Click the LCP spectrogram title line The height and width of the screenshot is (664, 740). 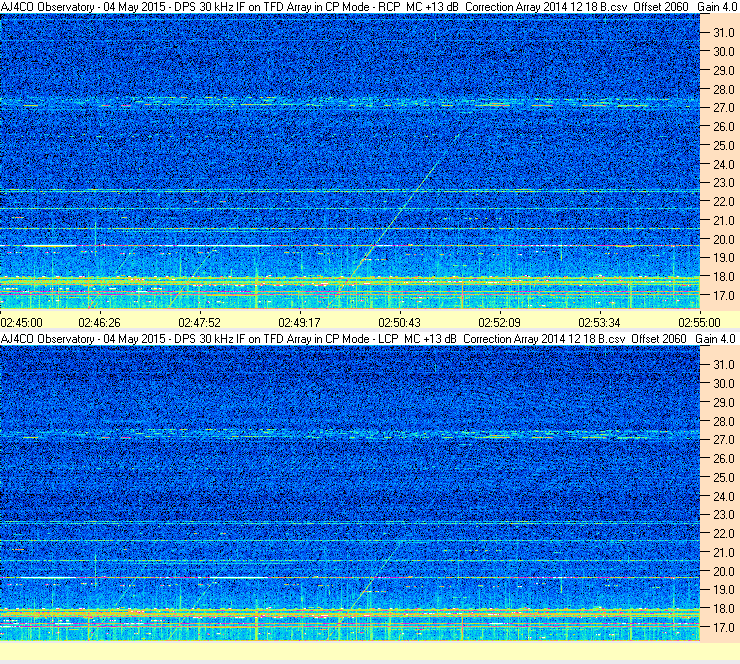pos(368,339)
